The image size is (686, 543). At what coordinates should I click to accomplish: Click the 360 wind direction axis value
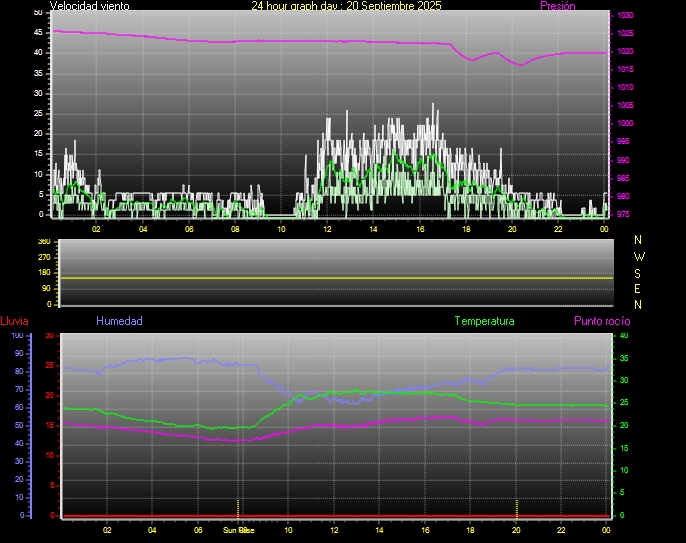[43, 242]
